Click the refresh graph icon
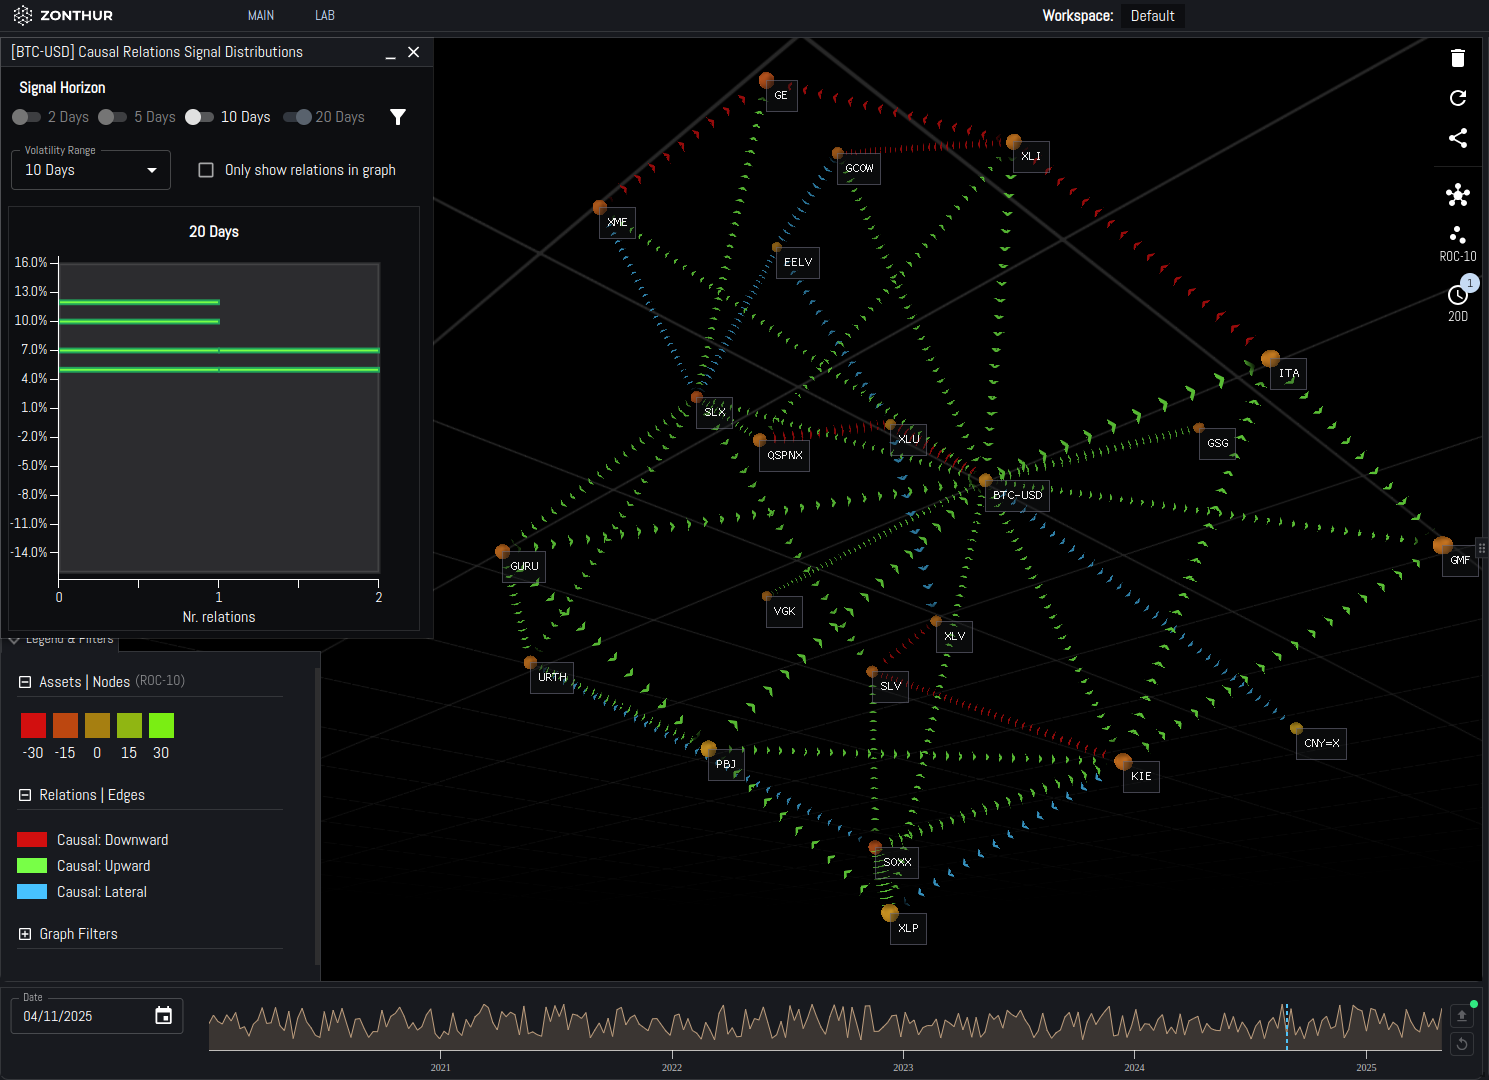The width and height of the screenshot is (1489, 1080). pos(1457,98)
